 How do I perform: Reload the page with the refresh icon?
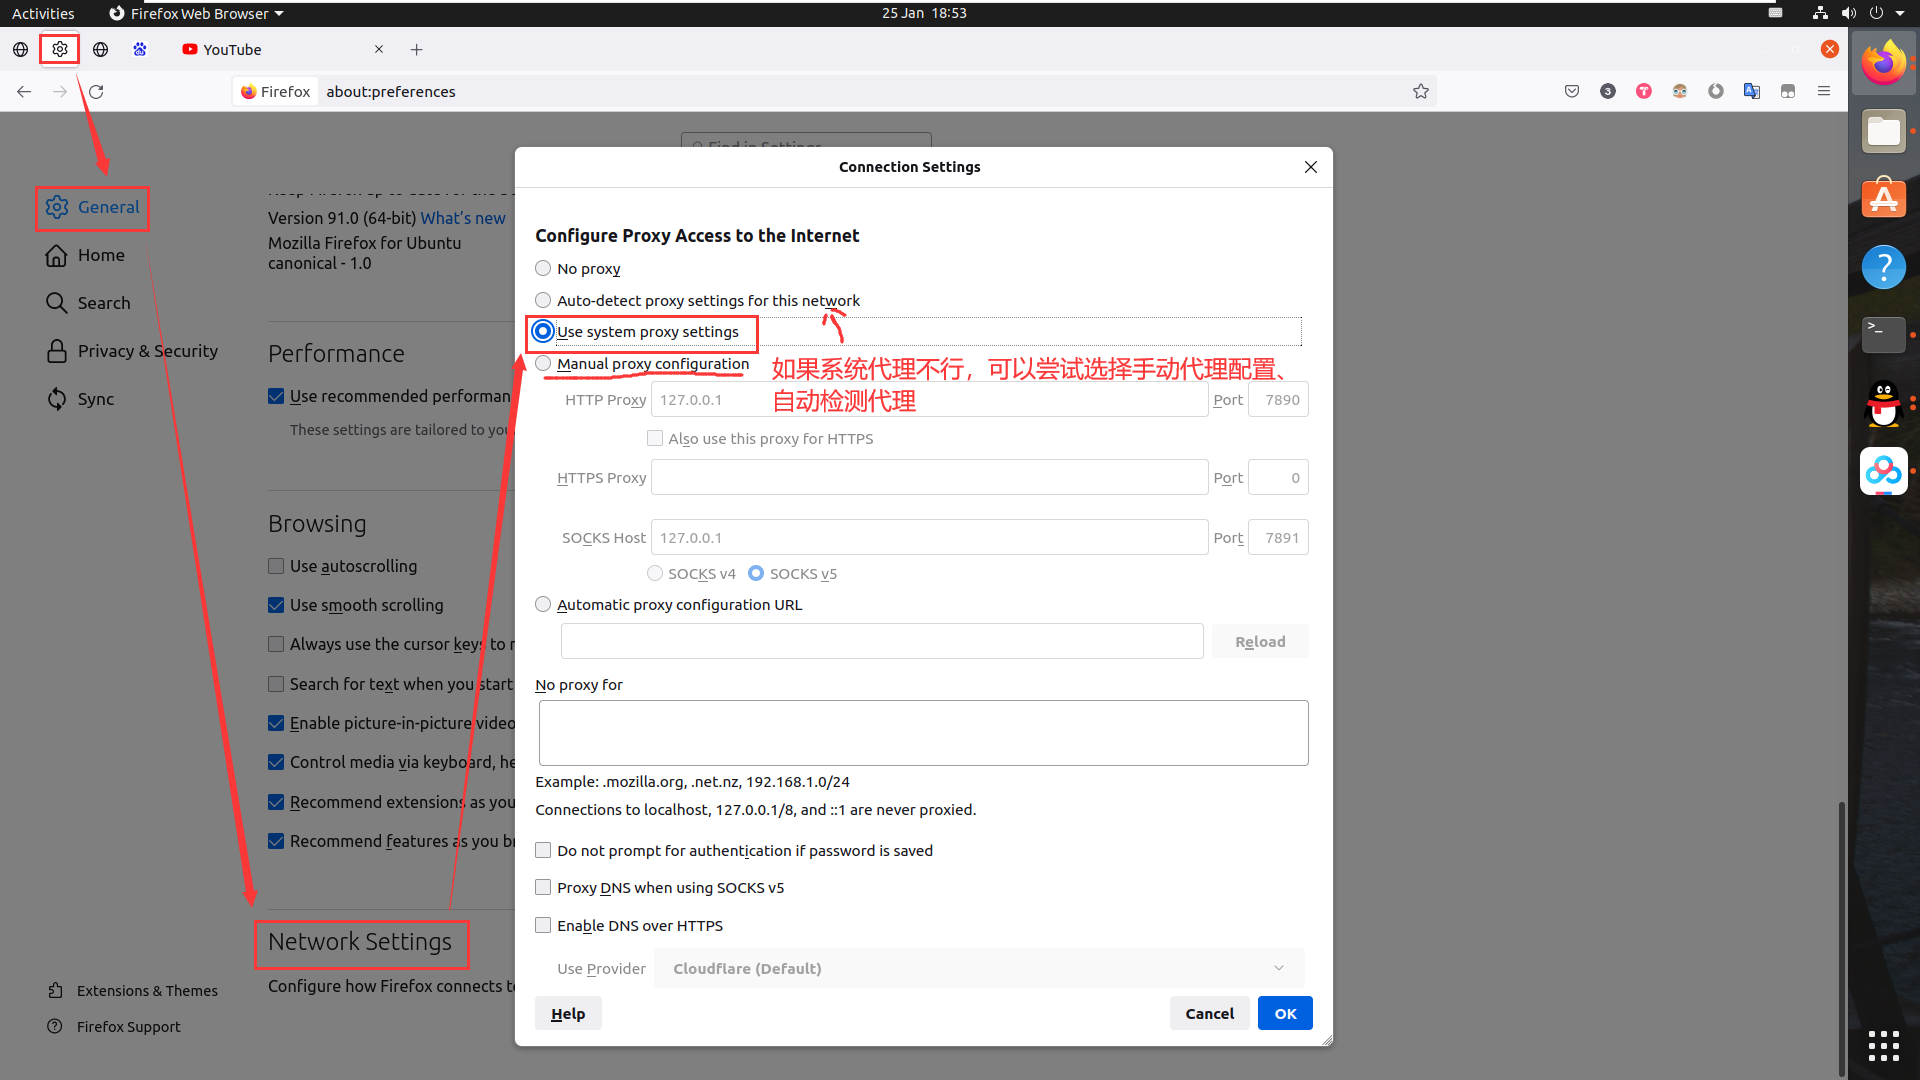(x=96, y=91)
